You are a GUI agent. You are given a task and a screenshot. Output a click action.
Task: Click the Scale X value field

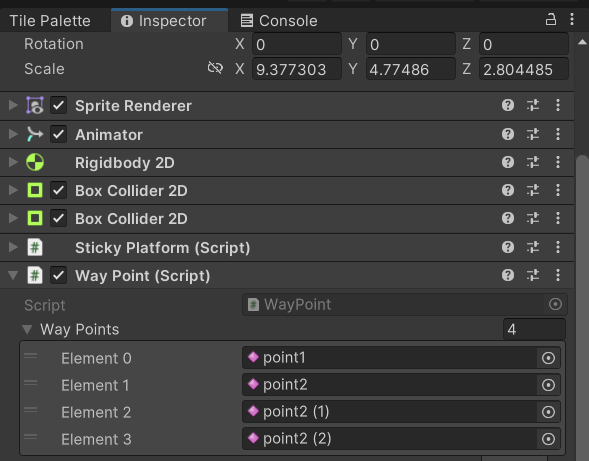pyautogui.click(x=297, y=69)
